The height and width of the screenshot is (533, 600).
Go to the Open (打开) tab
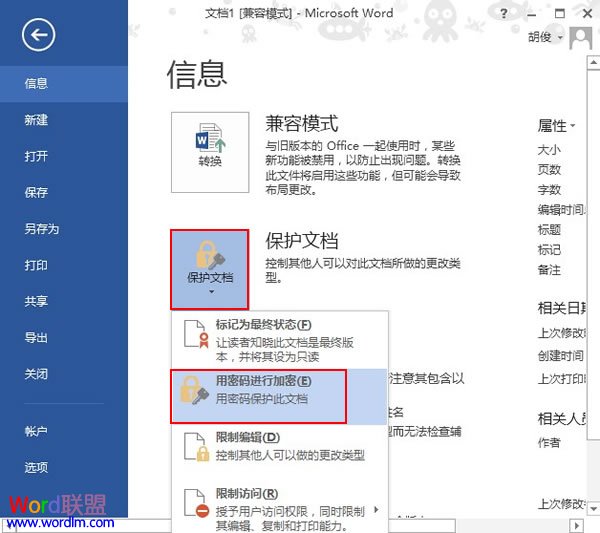click(64, 156)
